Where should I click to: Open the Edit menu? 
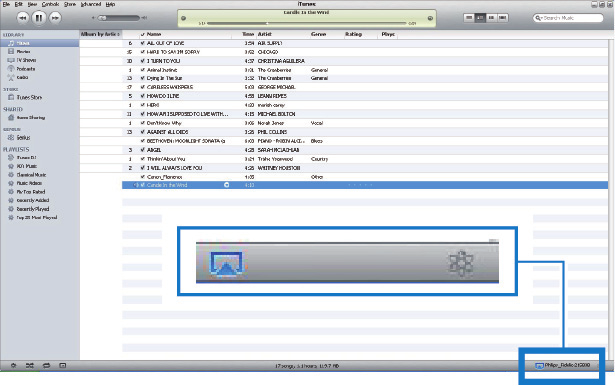[18, 4]
